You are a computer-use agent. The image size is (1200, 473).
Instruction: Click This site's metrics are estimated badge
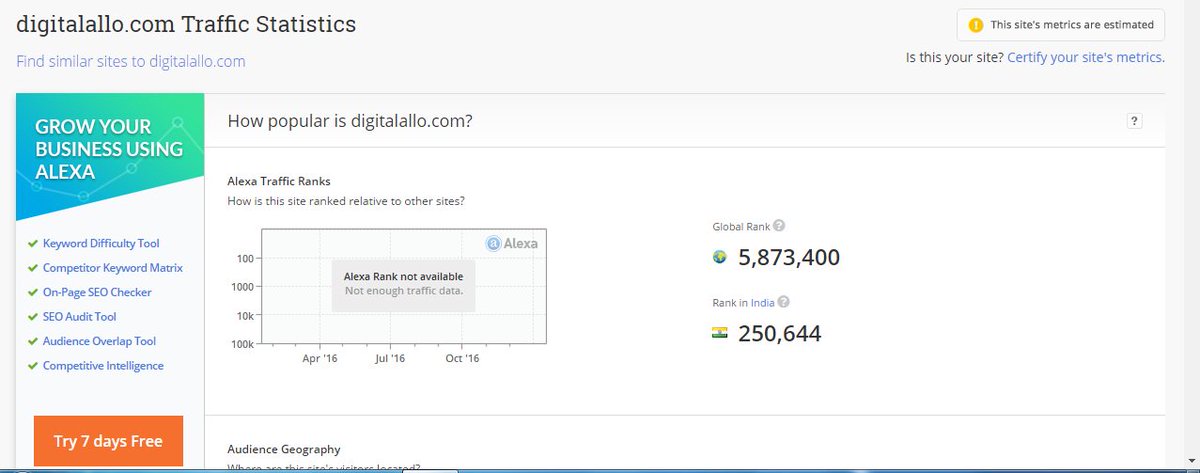[1061, 25]
